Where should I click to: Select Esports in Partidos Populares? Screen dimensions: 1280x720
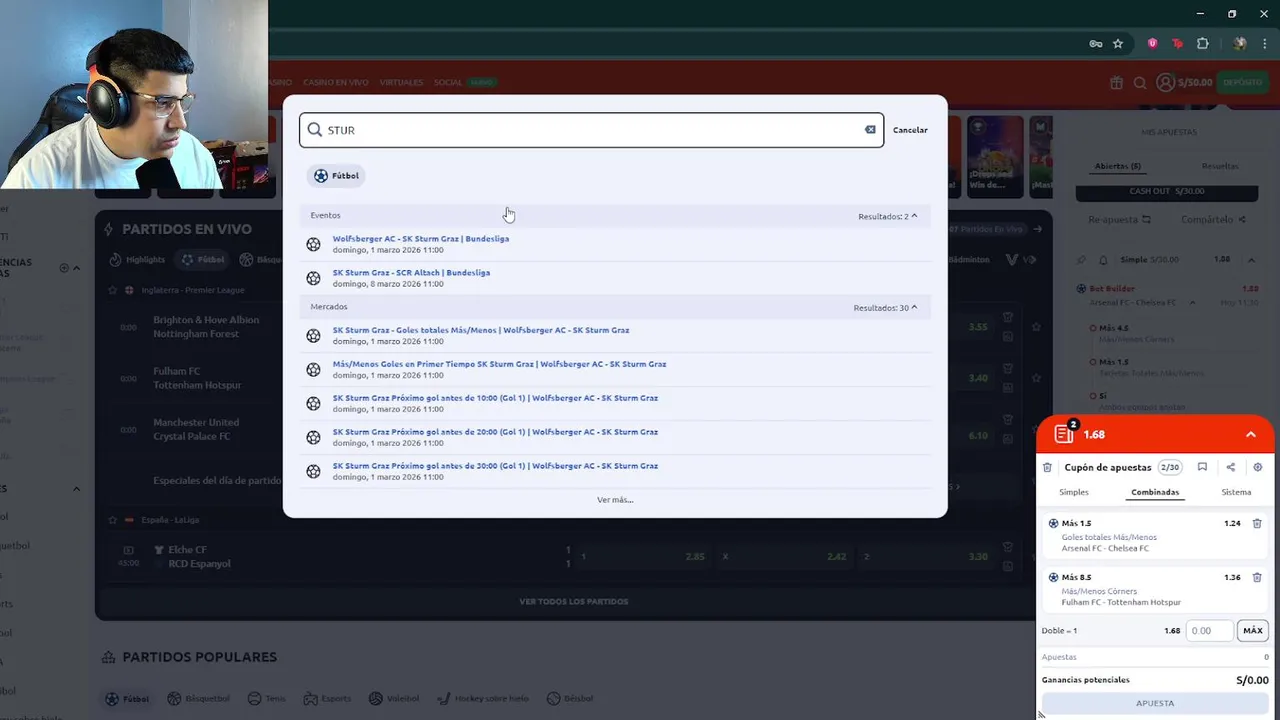328,699
